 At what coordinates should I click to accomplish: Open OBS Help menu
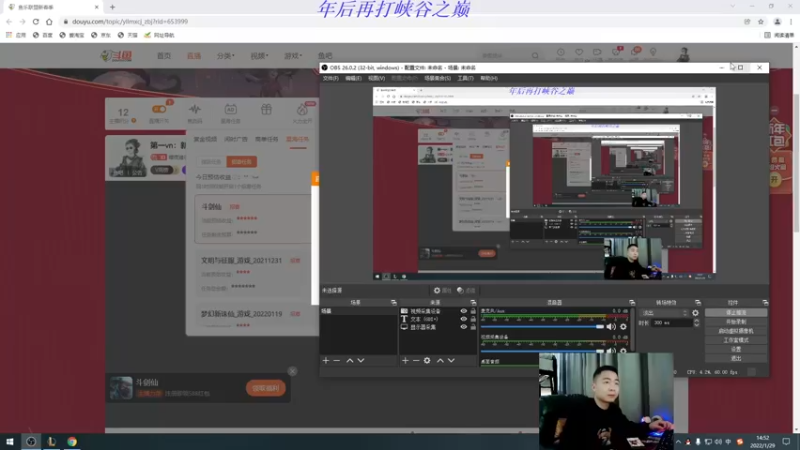click(489, 78)
